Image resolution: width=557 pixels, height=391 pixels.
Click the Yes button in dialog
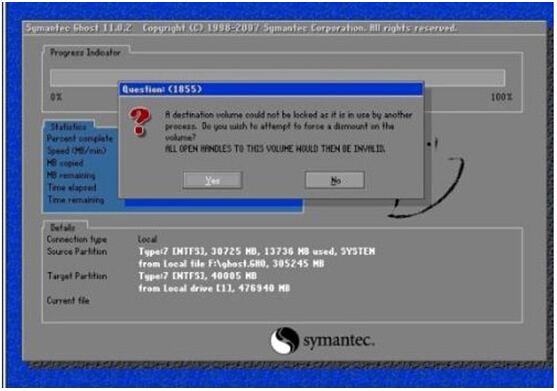click(212, 180)
